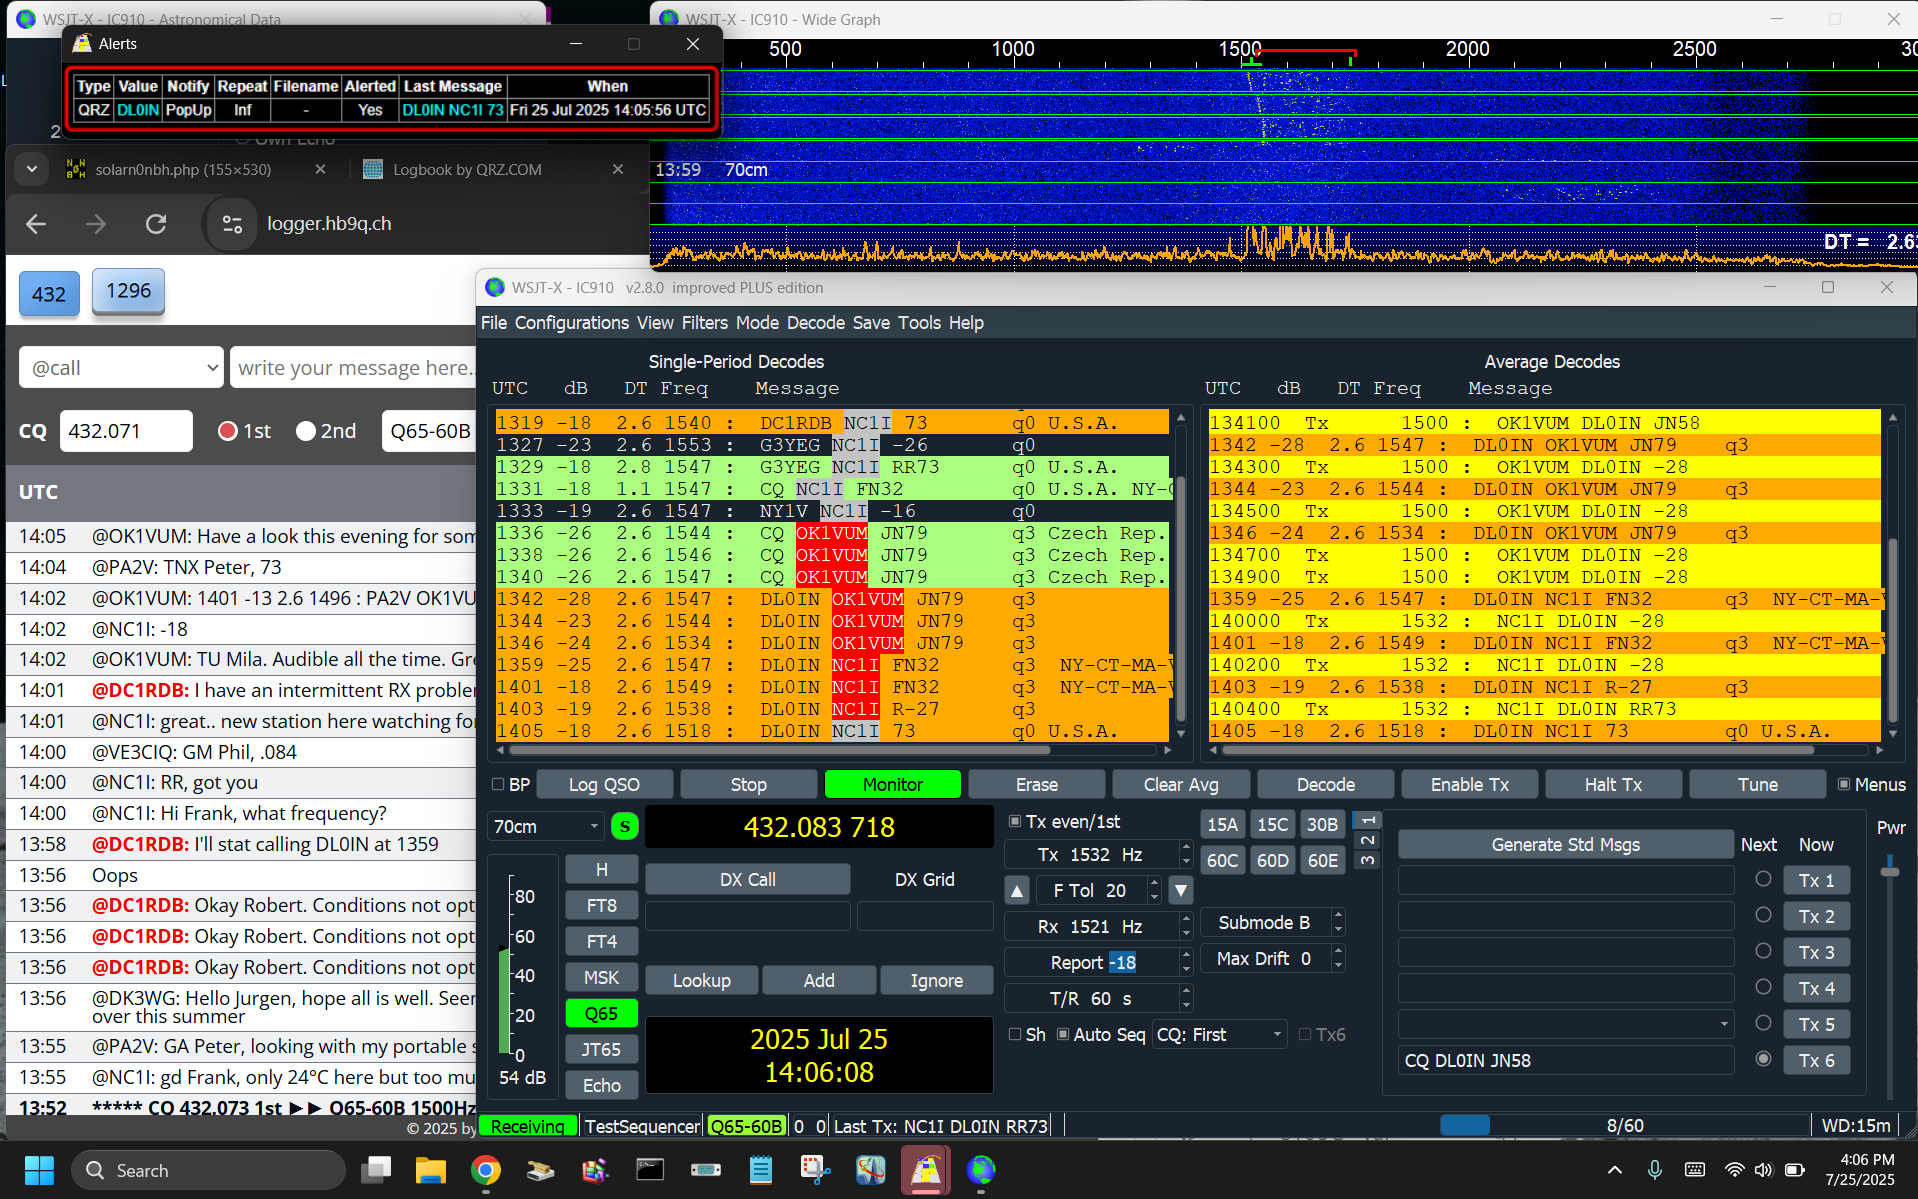The height and width of the screenshot is (1199, 1918).
Task: Open the terminal icon in the taskbar
Action: [x=651, y=1170]
